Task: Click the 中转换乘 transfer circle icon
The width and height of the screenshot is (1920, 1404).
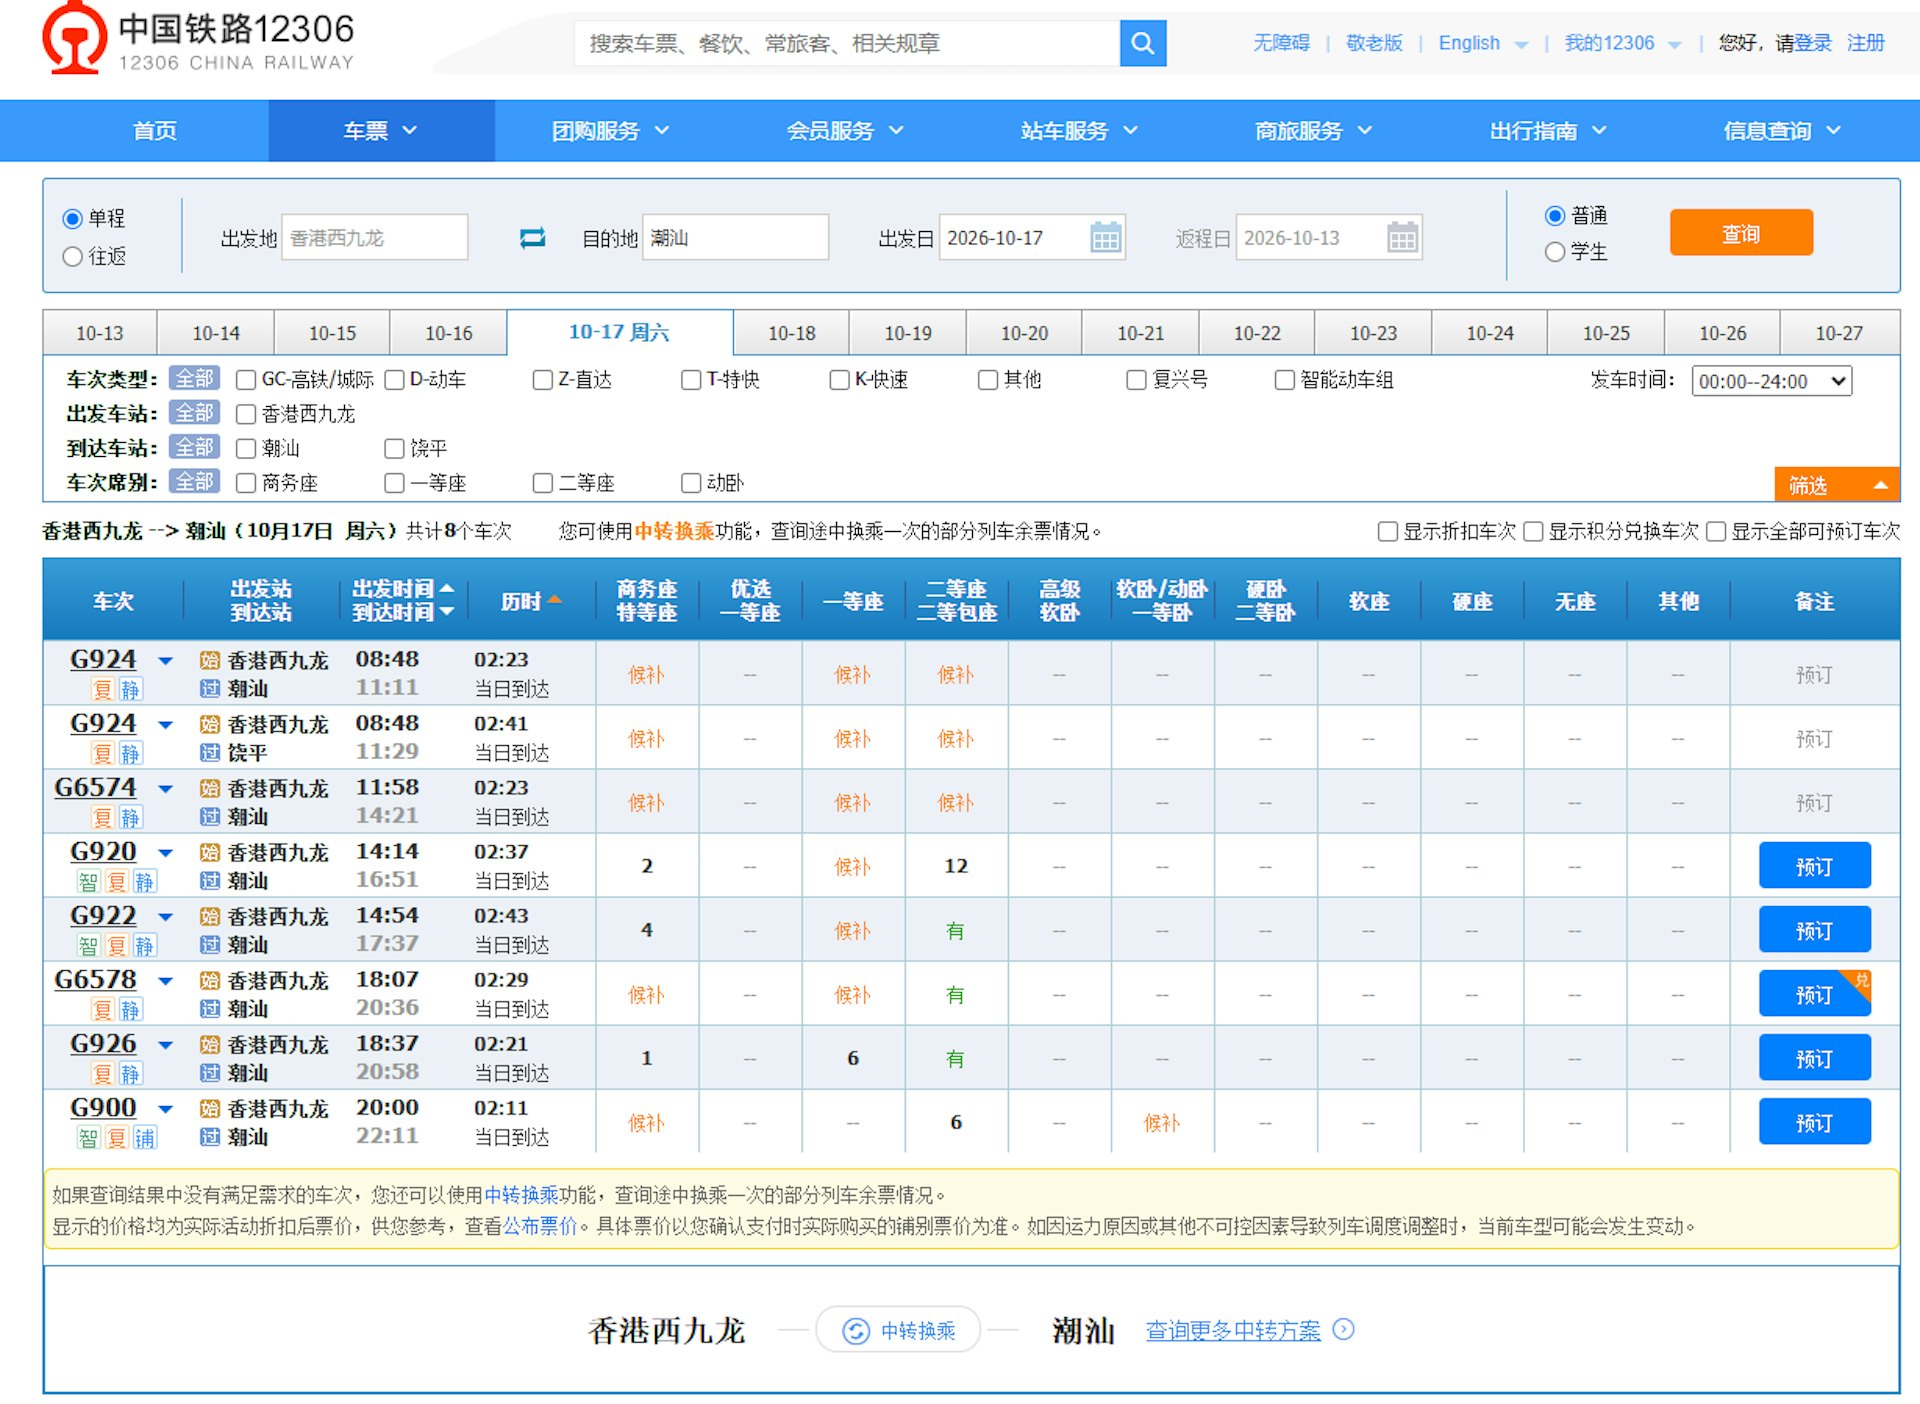Action: coord(855,1331)
